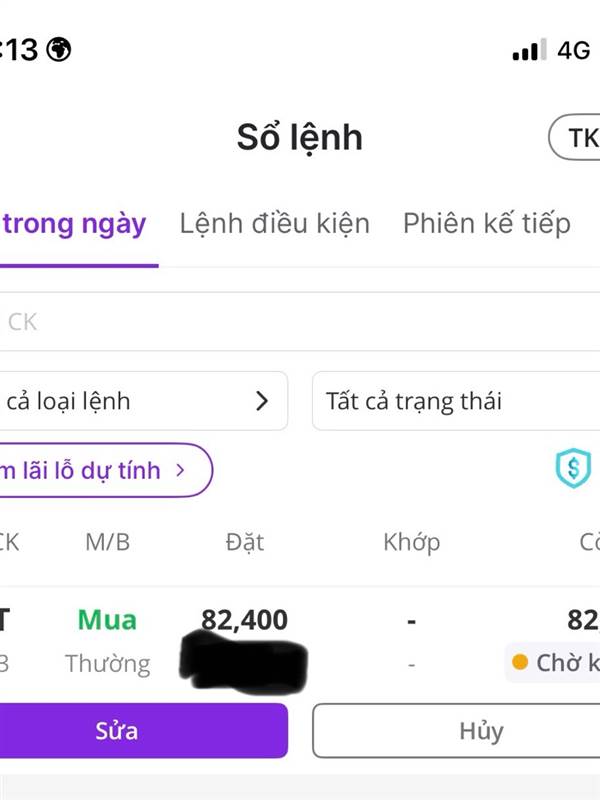Tap the orange pending status dot
600x800 pixels.
[x=520, y=662]
